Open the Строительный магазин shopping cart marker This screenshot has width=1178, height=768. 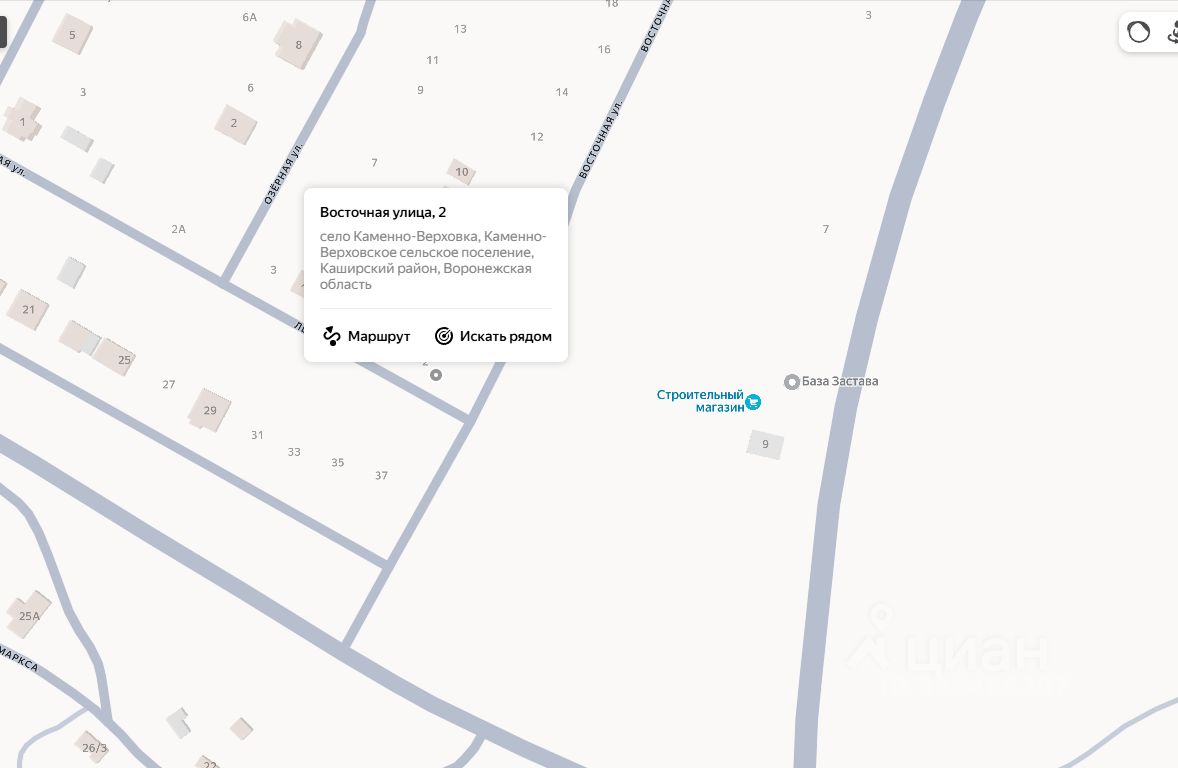coord(753,402)
